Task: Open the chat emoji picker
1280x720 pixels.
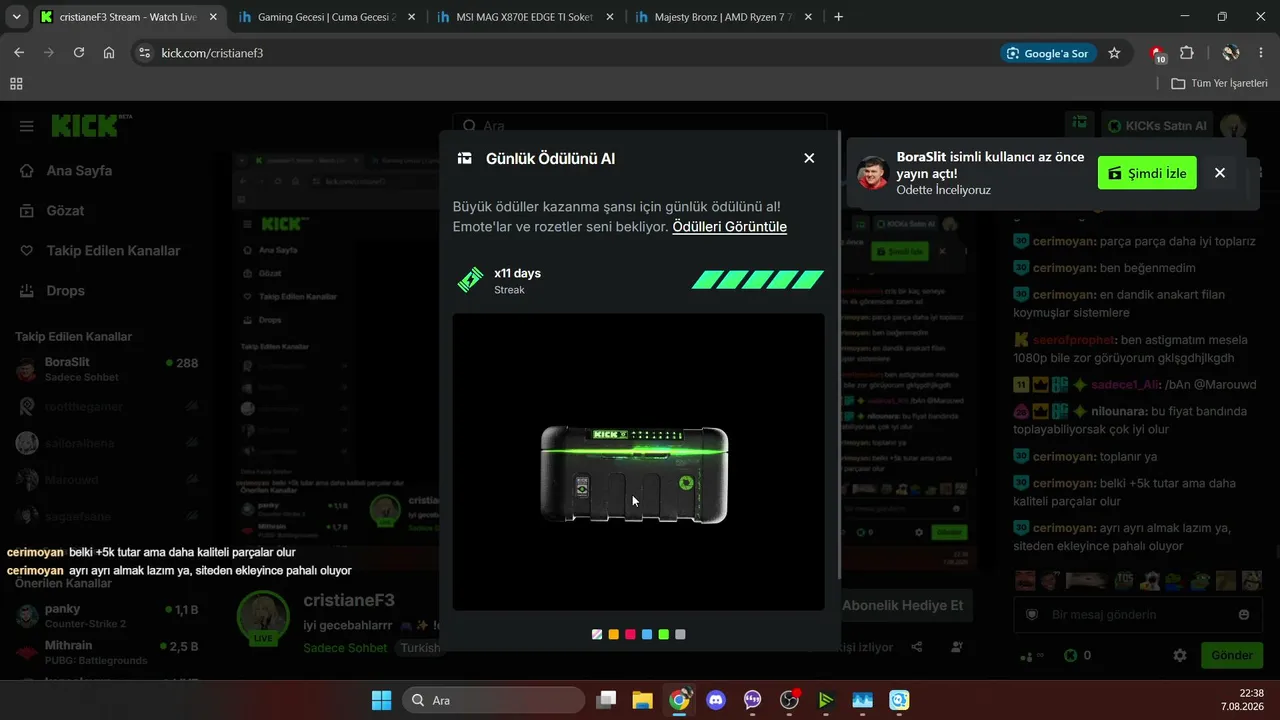Action: [x=1244, y=615]
